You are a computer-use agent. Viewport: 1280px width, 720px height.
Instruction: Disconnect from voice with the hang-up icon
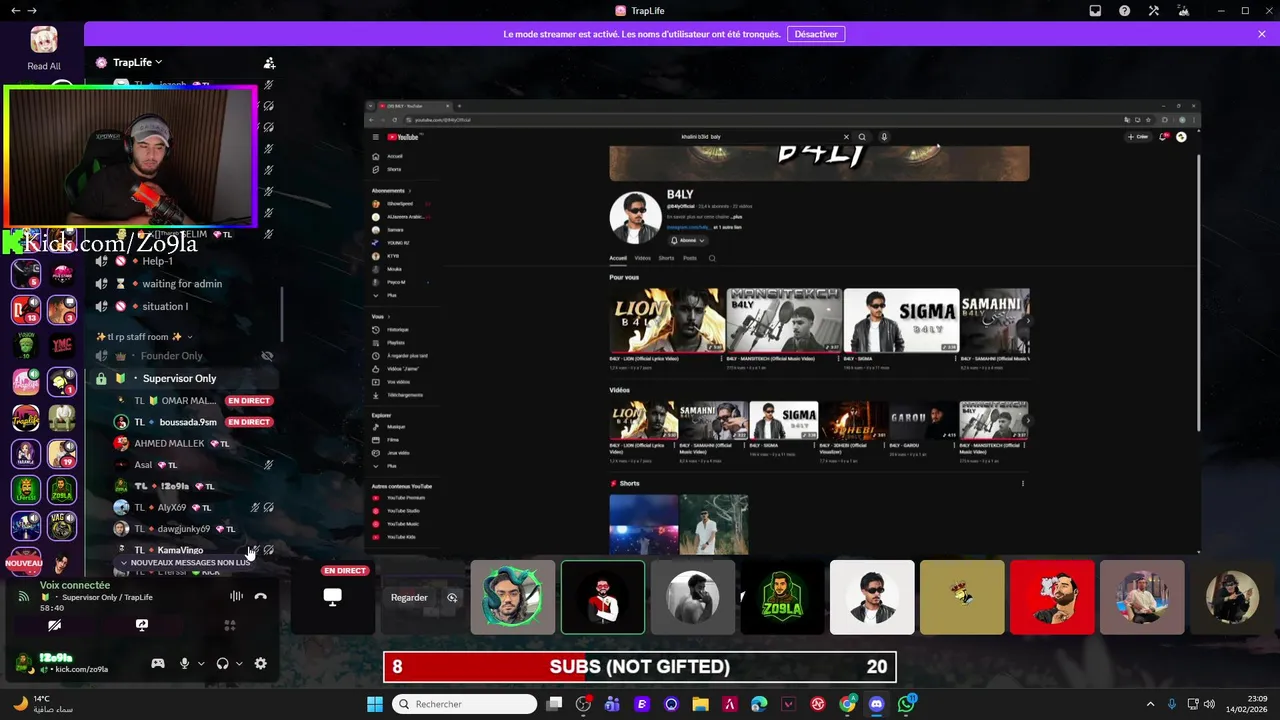click(261, 597)
